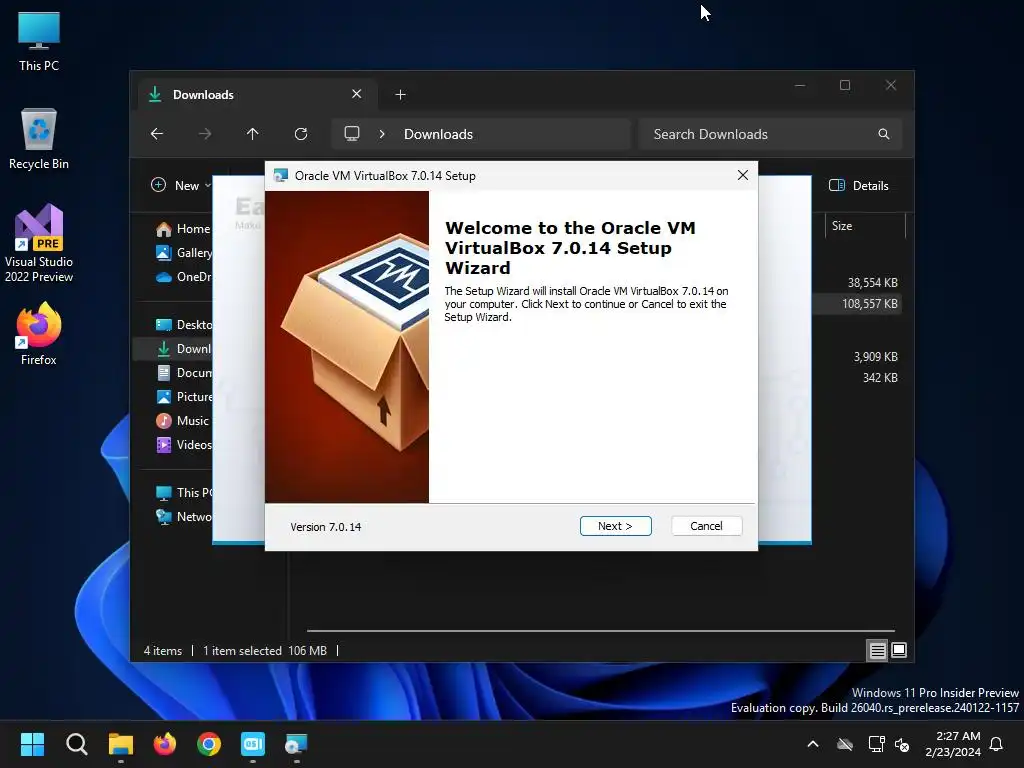Open Gallery in navigation pane
1024x768 pixels.
coord(184,253)
